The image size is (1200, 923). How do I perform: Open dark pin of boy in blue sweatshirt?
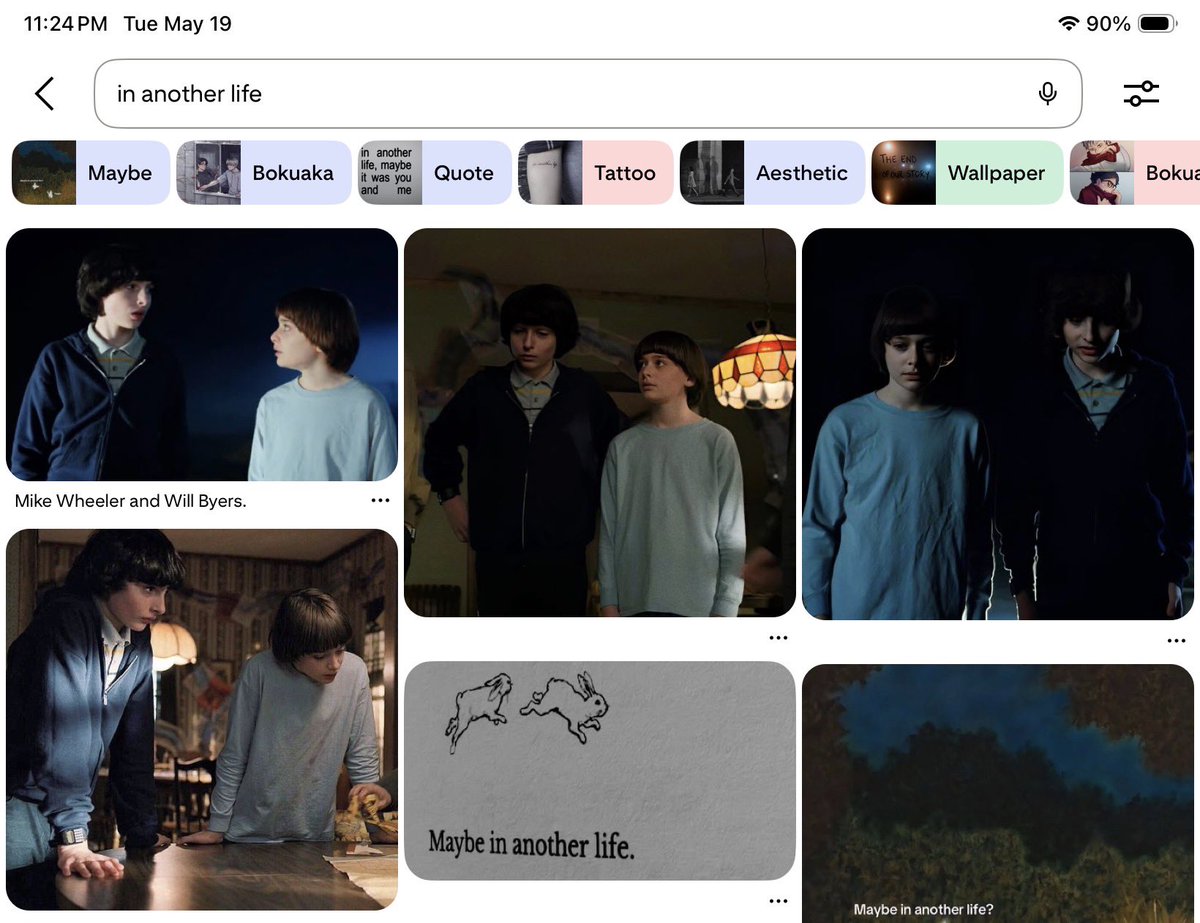coord(998,424)
